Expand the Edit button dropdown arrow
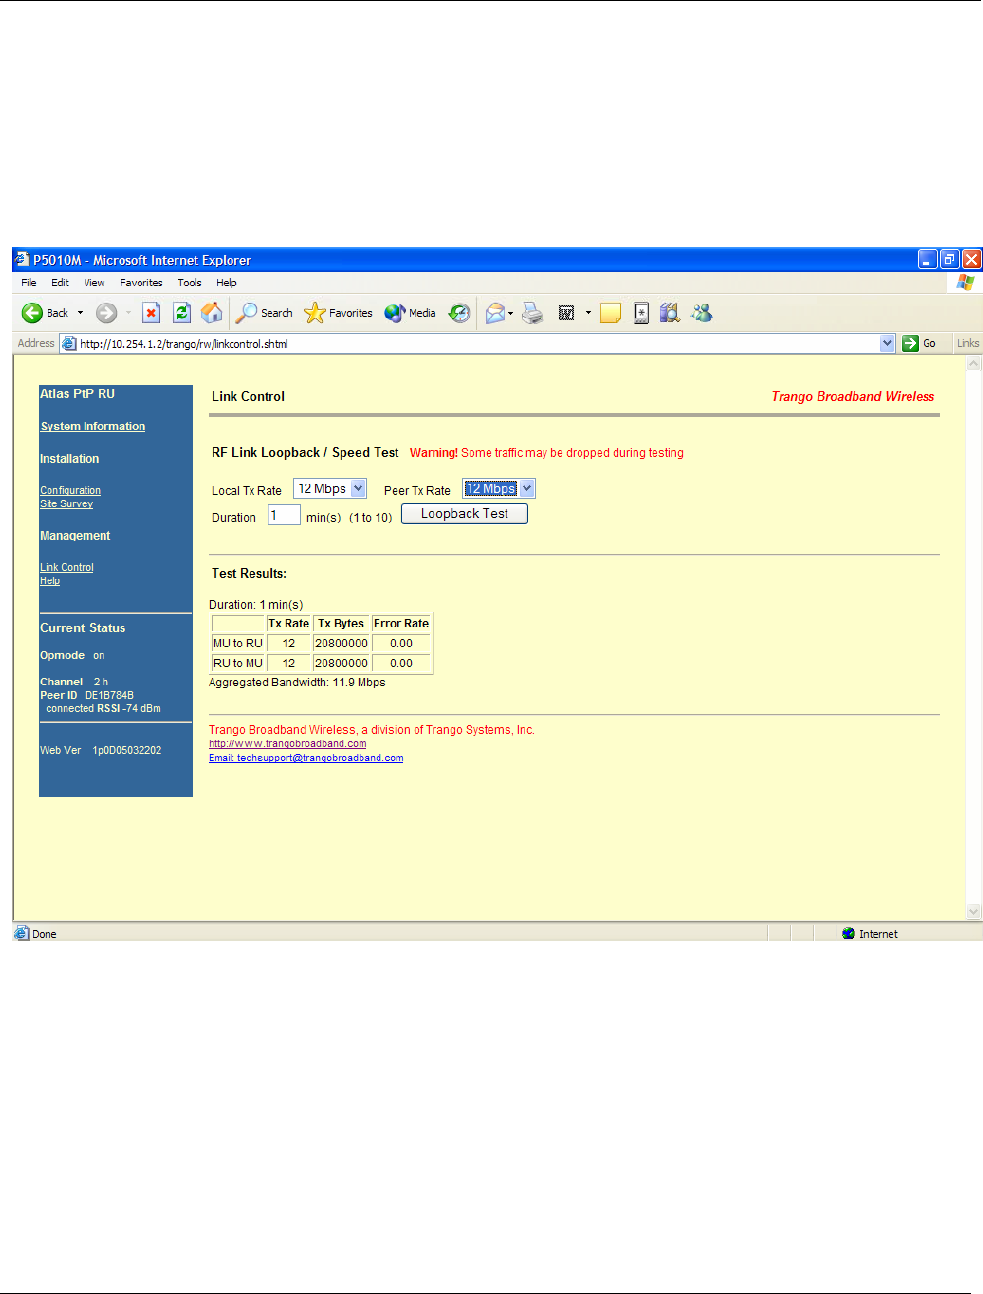 (x=588, y=313)
